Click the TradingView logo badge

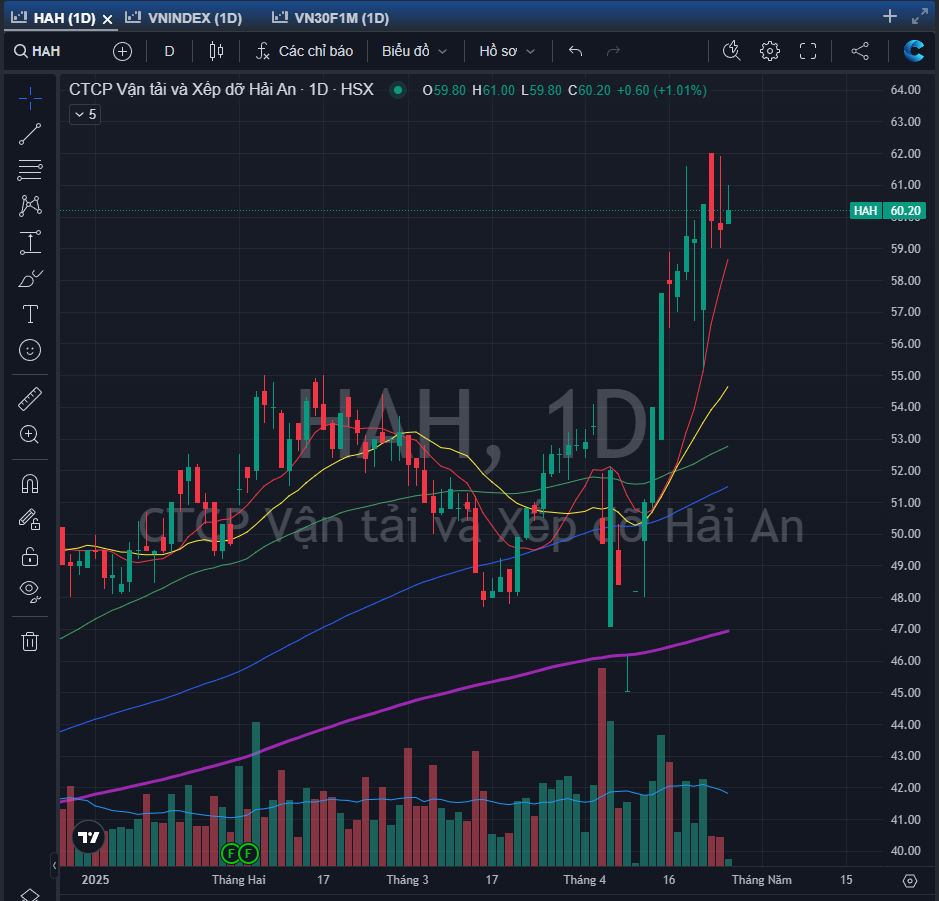tap(89, 837)
